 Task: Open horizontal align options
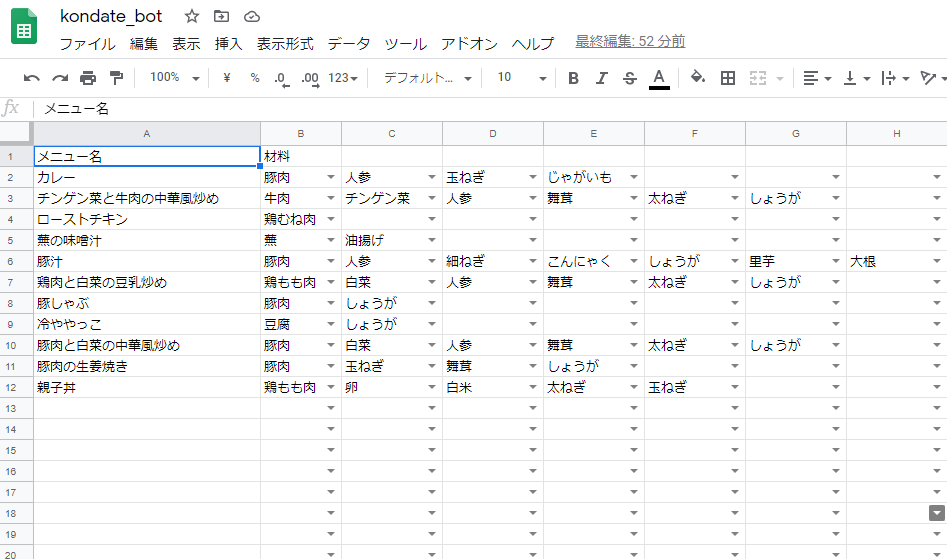817,78
